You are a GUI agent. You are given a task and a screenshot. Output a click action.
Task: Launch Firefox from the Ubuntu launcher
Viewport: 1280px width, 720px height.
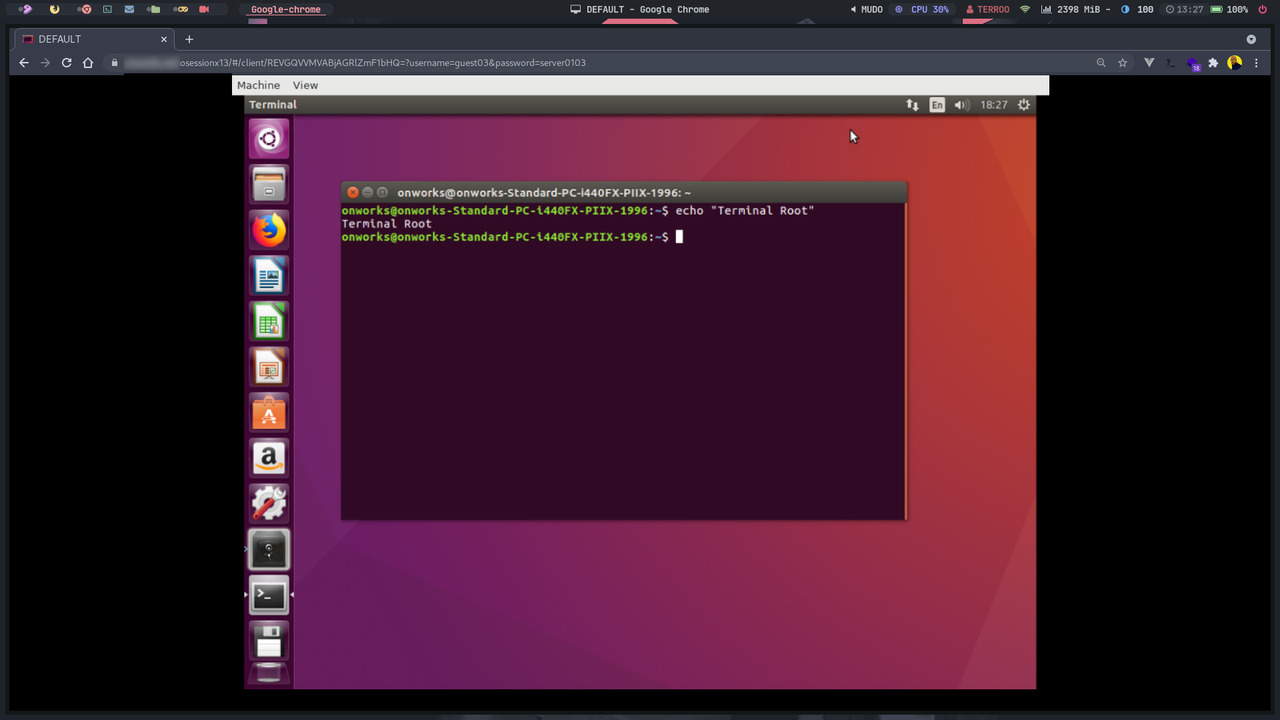[268, 230]
